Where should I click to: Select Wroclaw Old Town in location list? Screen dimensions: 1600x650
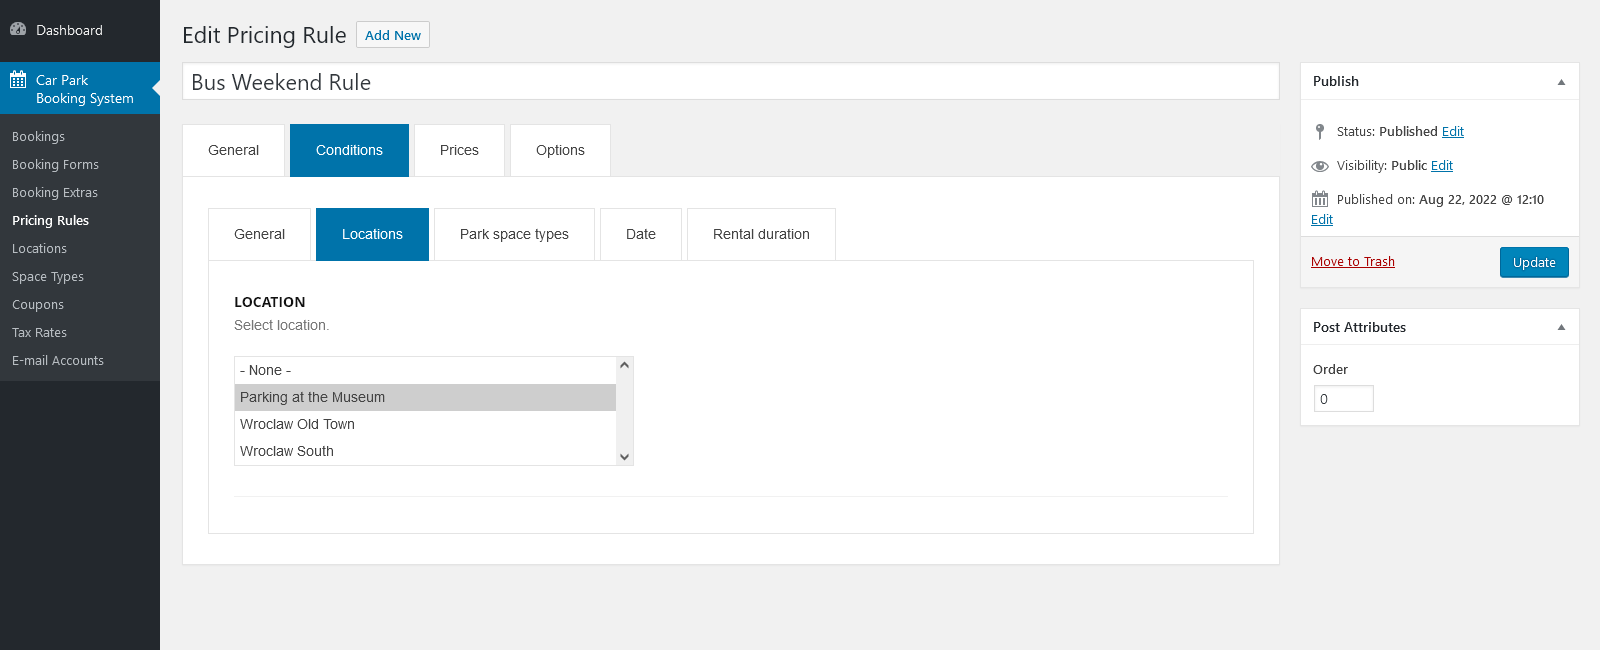tap(297, 424)
